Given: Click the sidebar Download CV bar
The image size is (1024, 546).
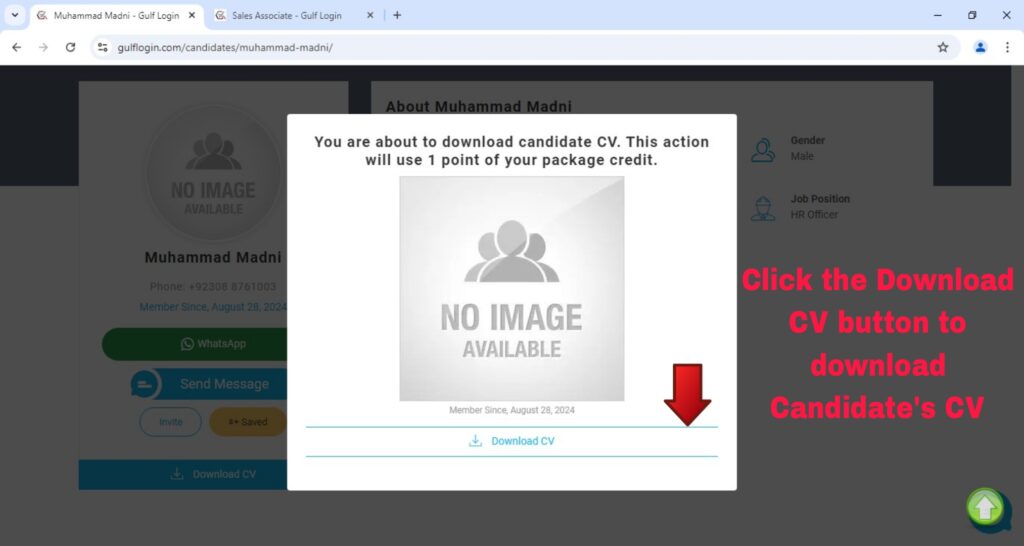Looking at the screenshot, I should click(x=213, y=474).
